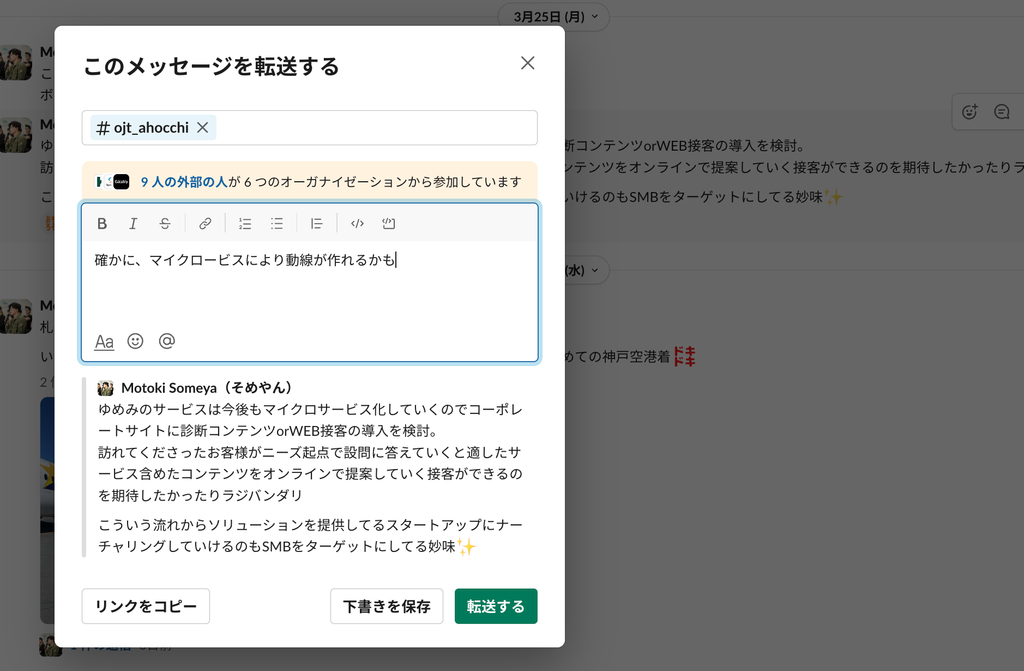Expand the 3月25日 (月) date dropdown

pyautogui.click(x=554, y=17)
